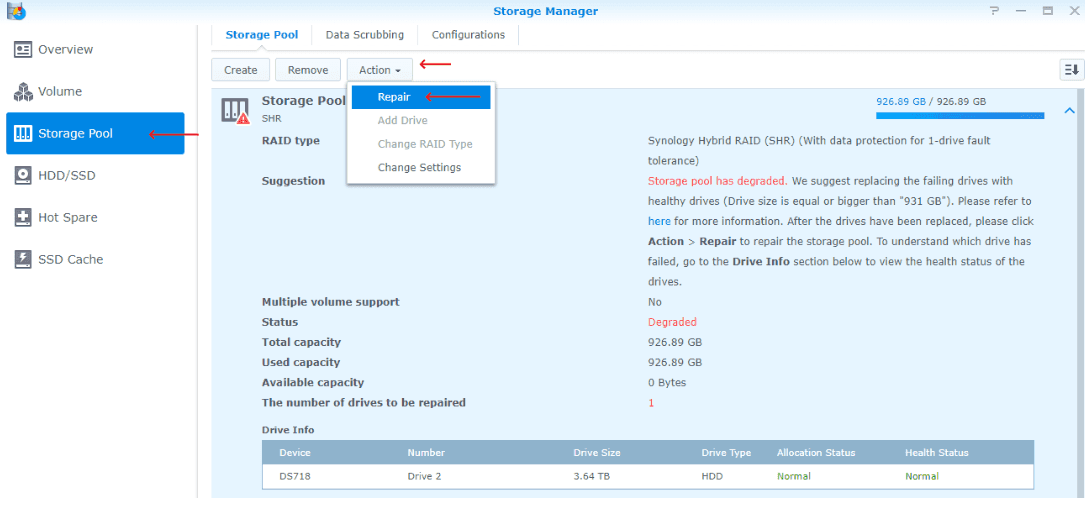Screen dimensions: 1085x505
Task: Click the "926.89 GB / 926.89 GB" usage text
Action: tap(931, 101)
